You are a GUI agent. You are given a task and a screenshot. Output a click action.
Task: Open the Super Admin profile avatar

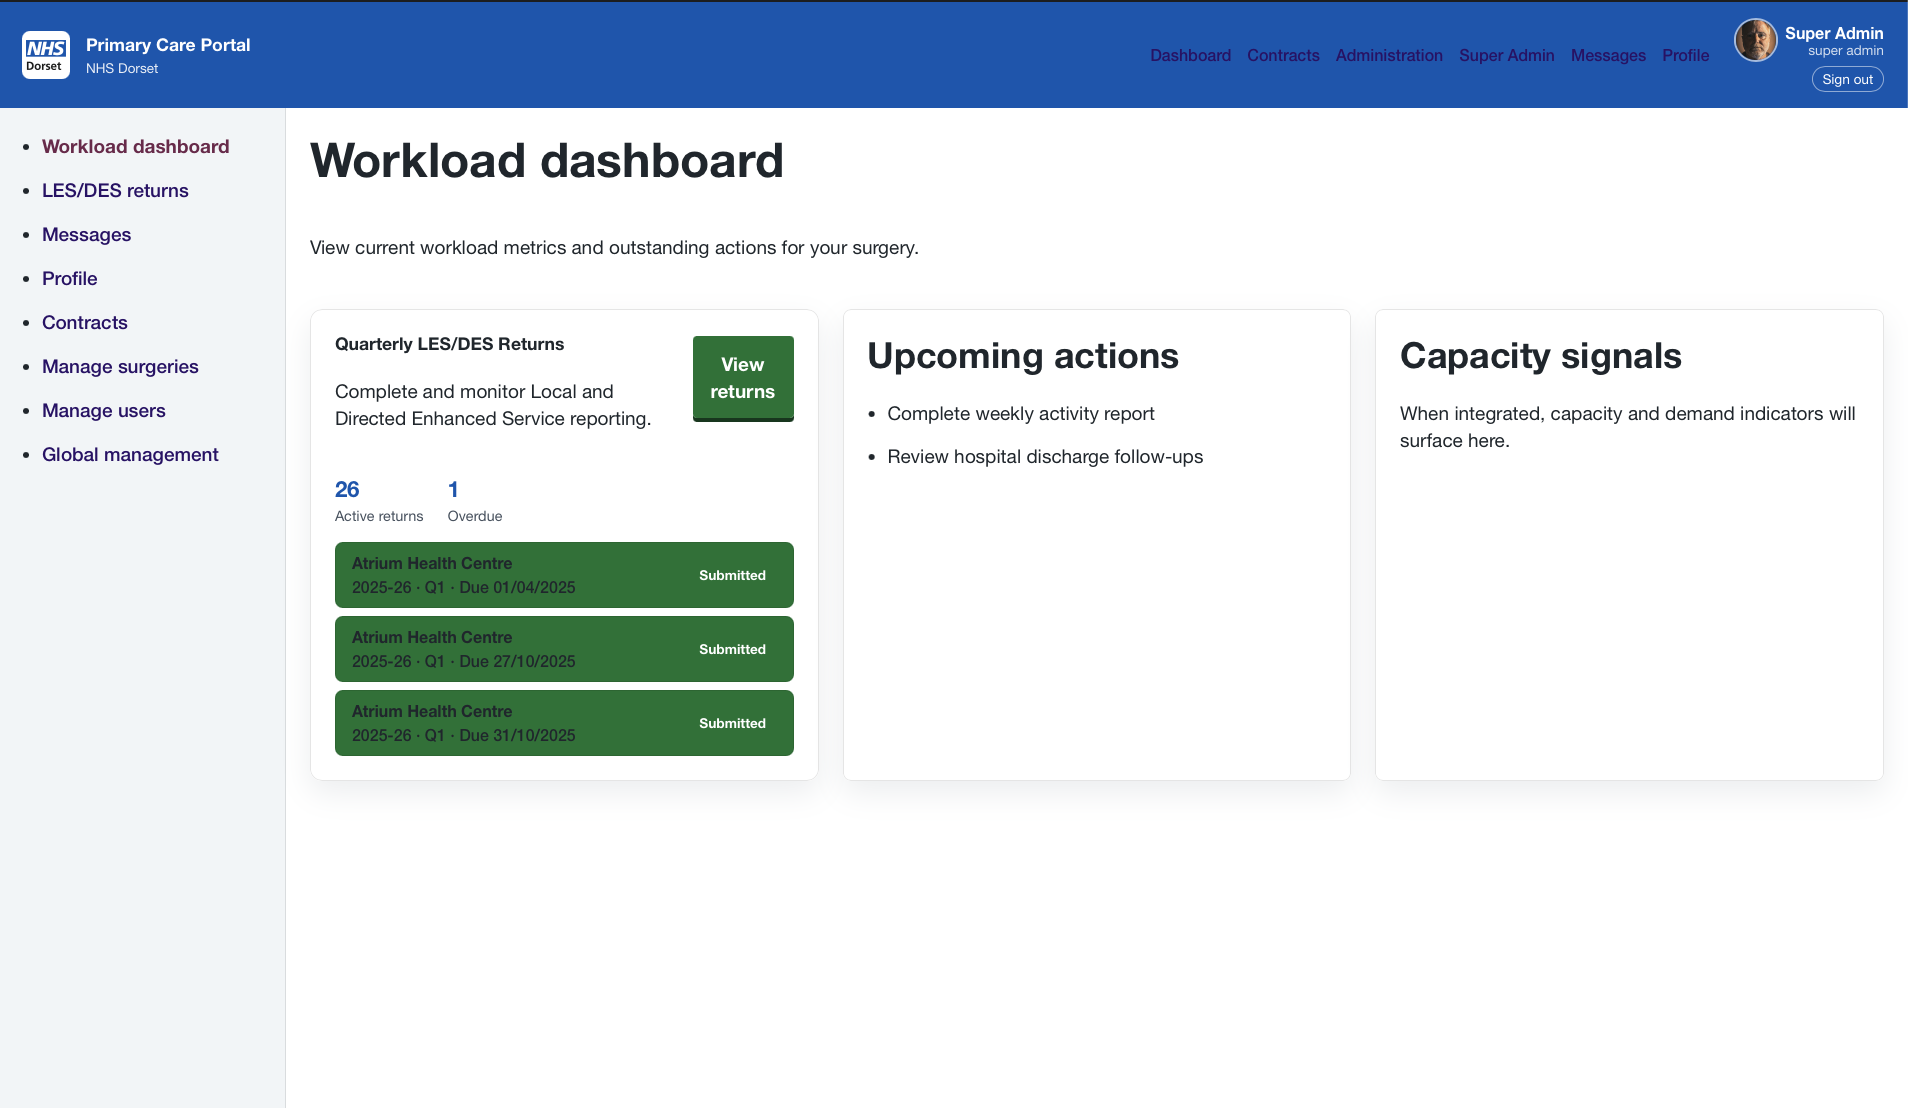click(1756, 40)
